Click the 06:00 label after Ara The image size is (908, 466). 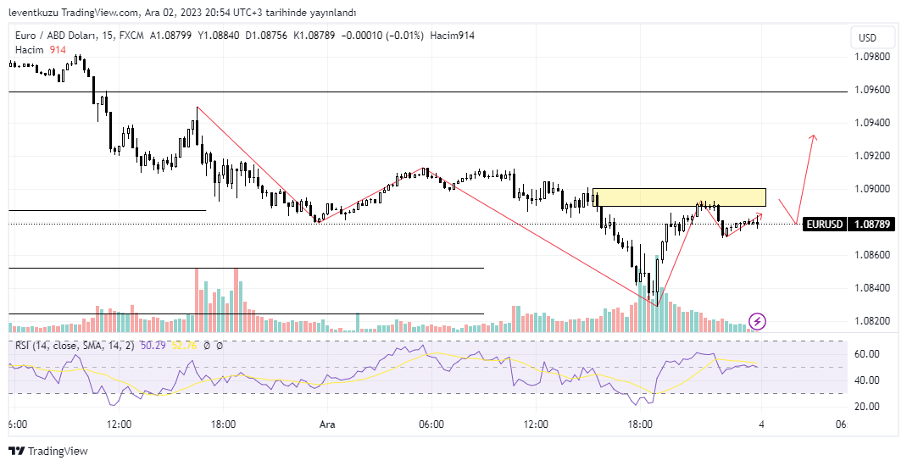click(431, 424)
